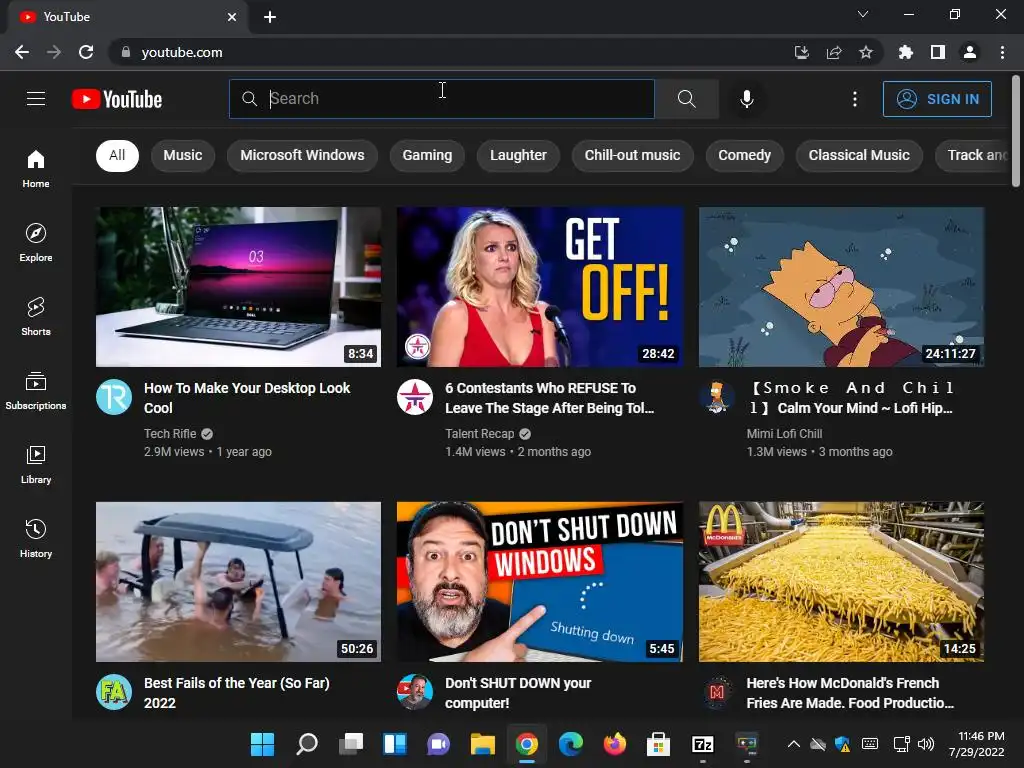Screen dimensions: 1024x768
Task: Click the Best Fails channel avatar
Action: [114, 692]
